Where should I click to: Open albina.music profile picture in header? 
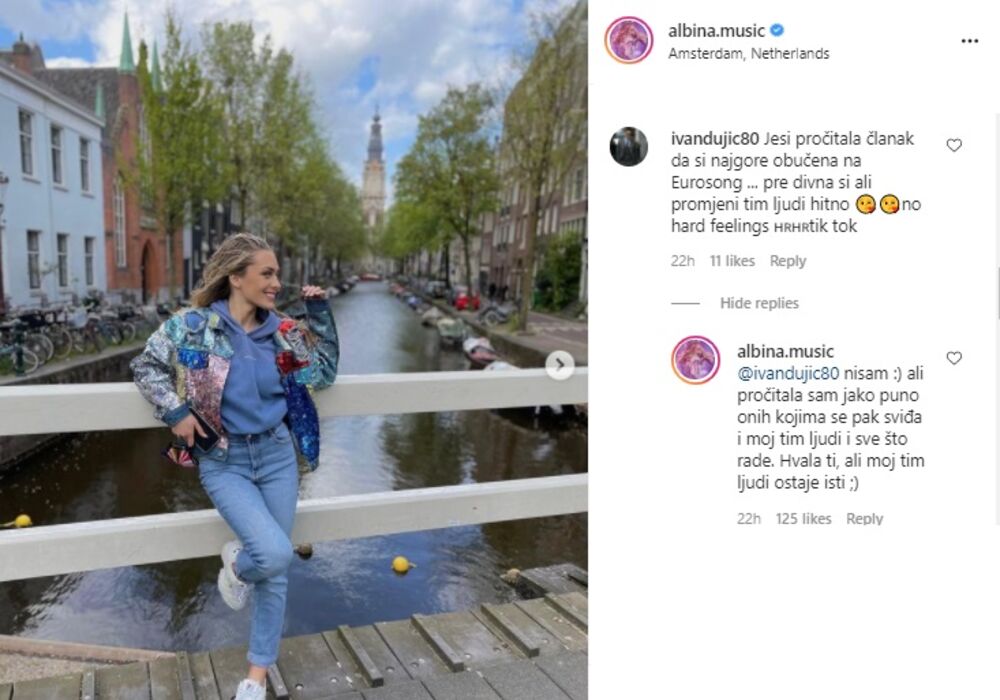tap(629, 40)
